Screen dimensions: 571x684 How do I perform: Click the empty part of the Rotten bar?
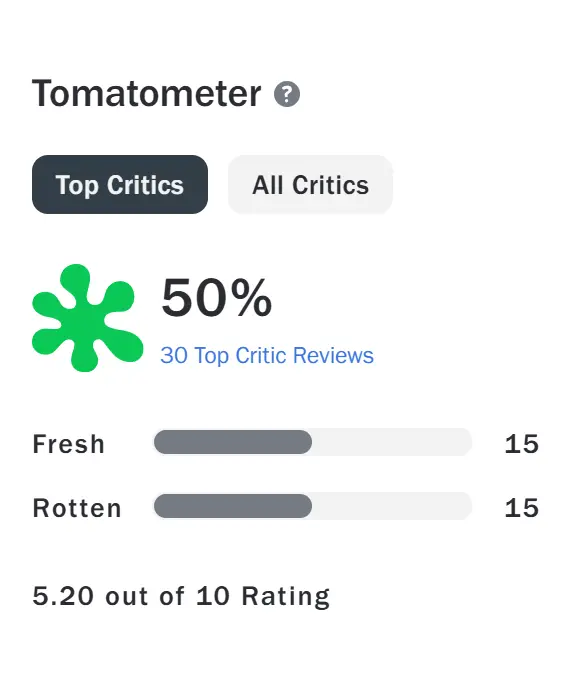coord(392,506)
